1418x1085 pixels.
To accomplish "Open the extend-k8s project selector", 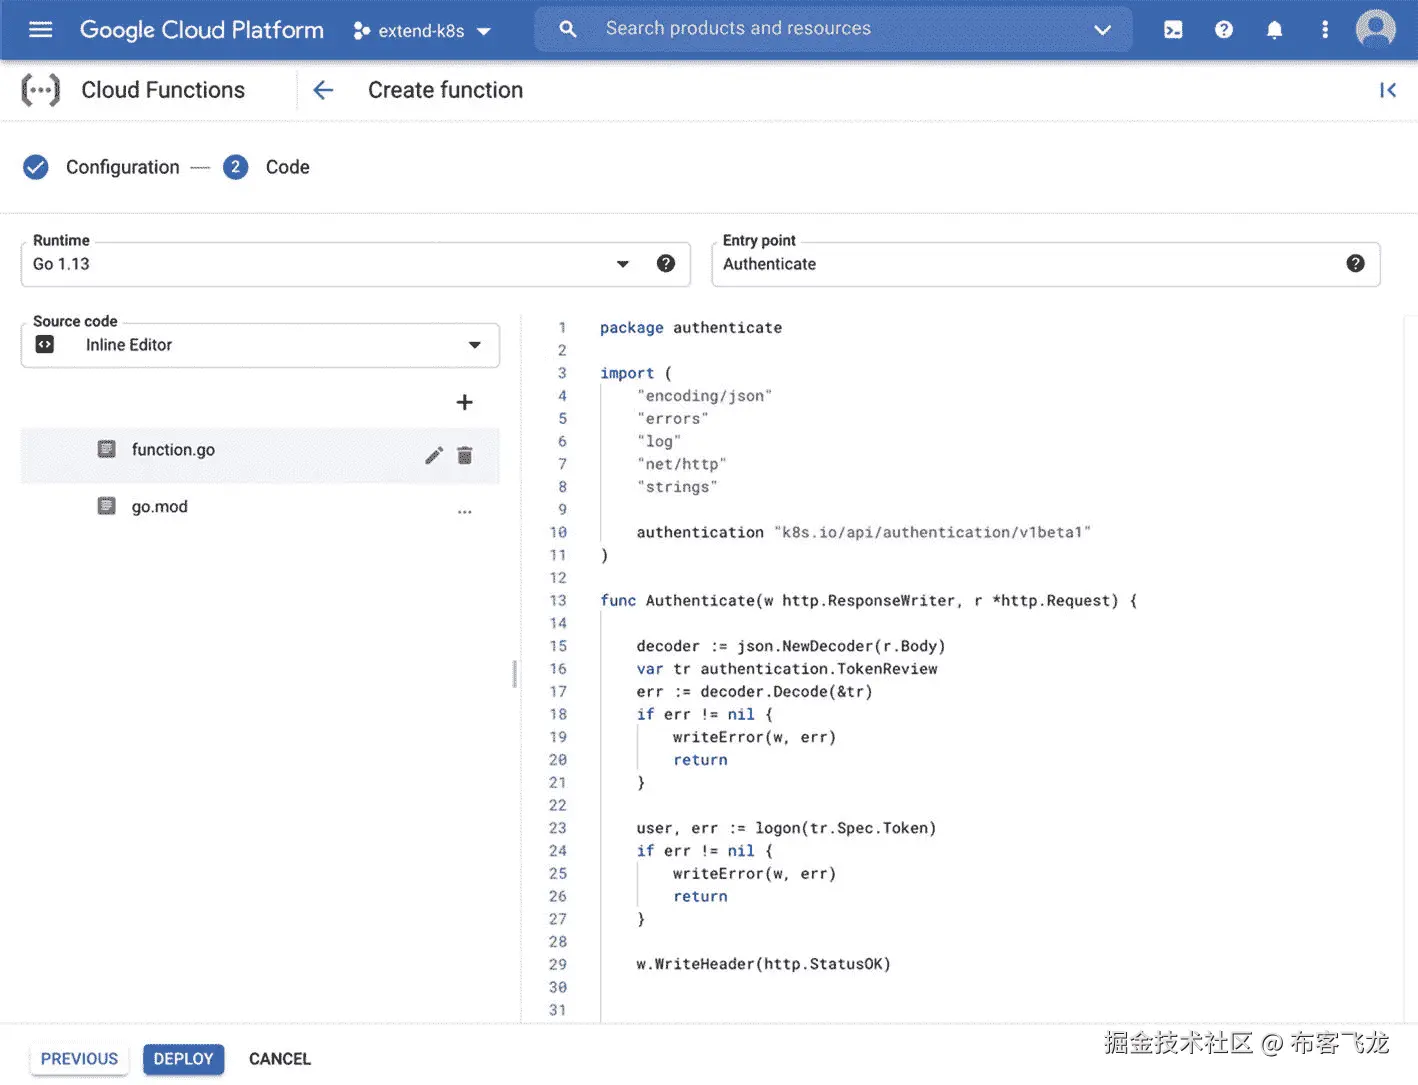I will tap(422, 31).
